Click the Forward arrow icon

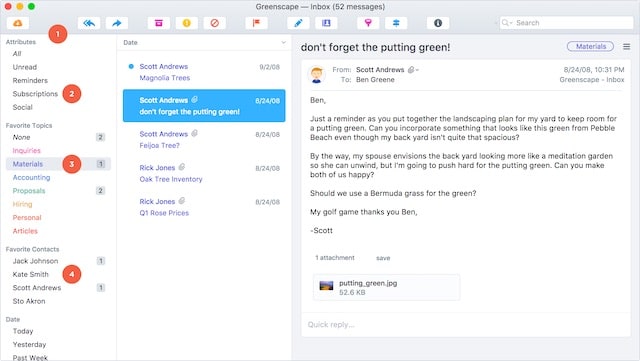(117, 23)
